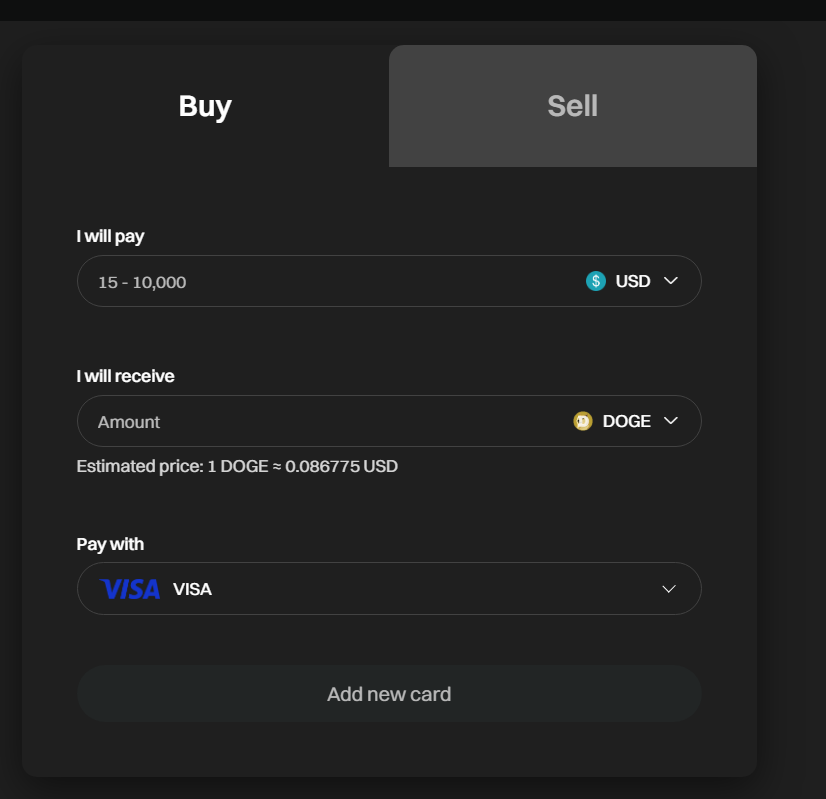Select the Buy tab

tap(205, 106)
